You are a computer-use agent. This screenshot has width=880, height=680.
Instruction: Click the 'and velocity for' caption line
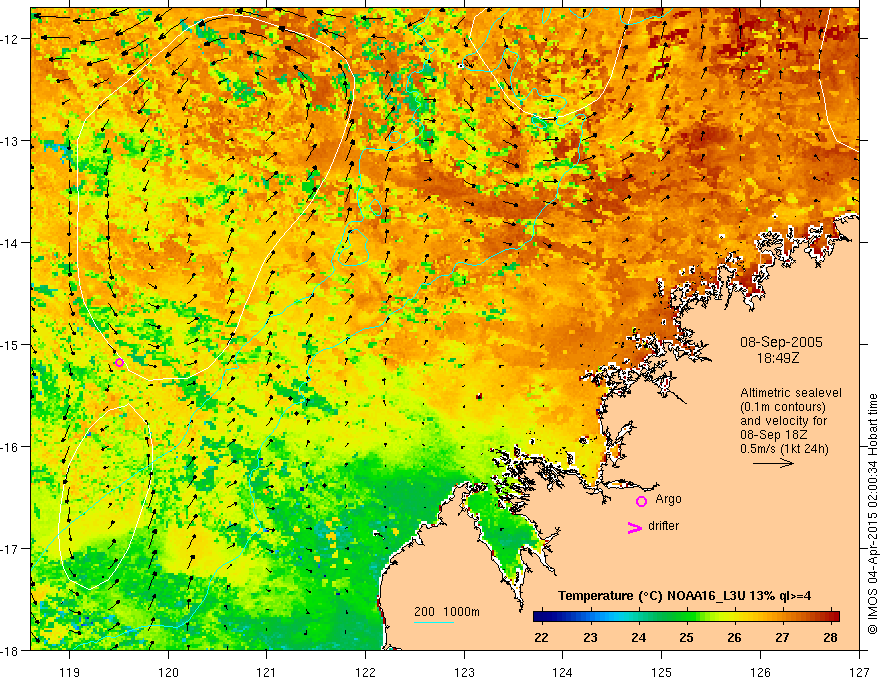click(783, 421)
